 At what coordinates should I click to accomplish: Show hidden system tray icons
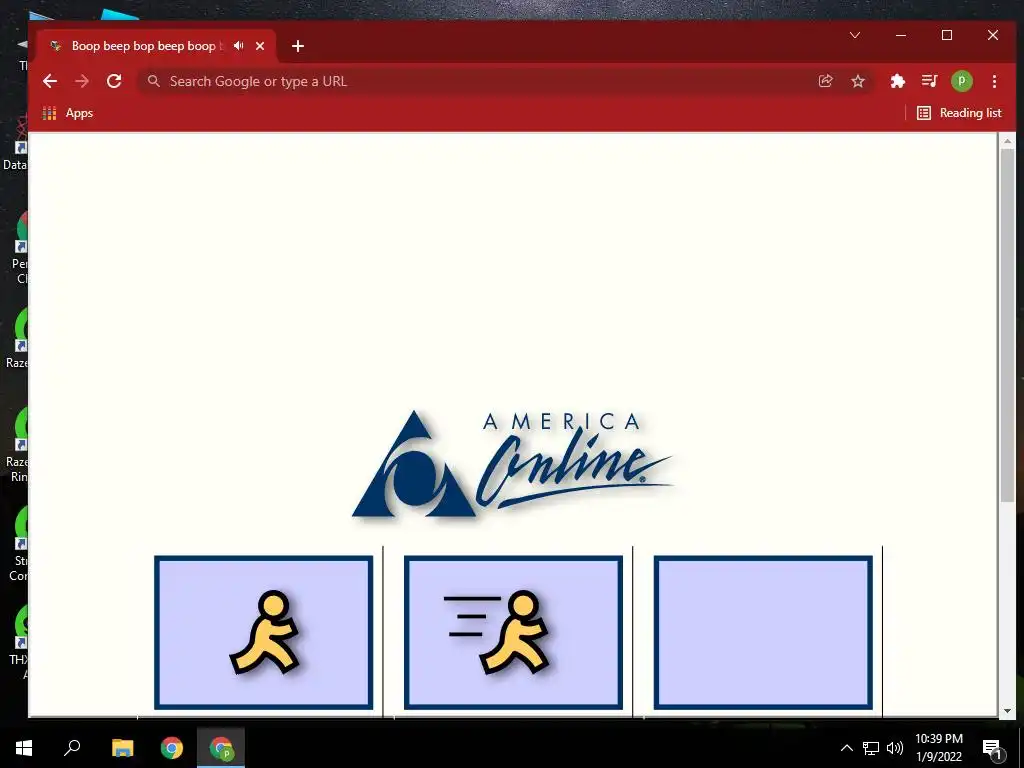click(x=846, y=748)
